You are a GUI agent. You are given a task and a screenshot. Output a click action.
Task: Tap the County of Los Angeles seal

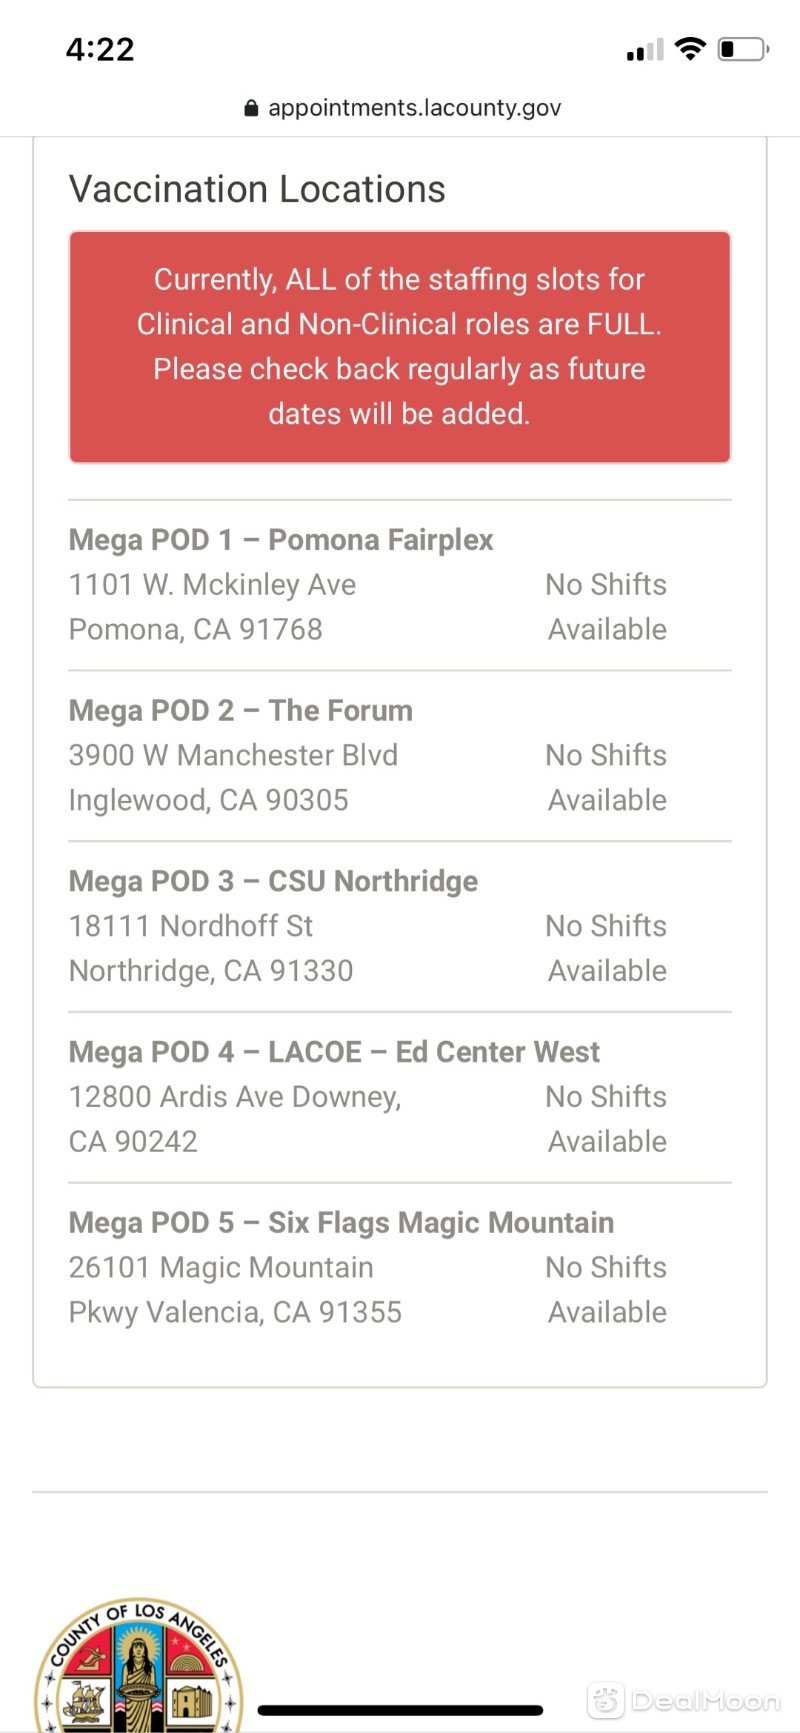click(138, 1664)
